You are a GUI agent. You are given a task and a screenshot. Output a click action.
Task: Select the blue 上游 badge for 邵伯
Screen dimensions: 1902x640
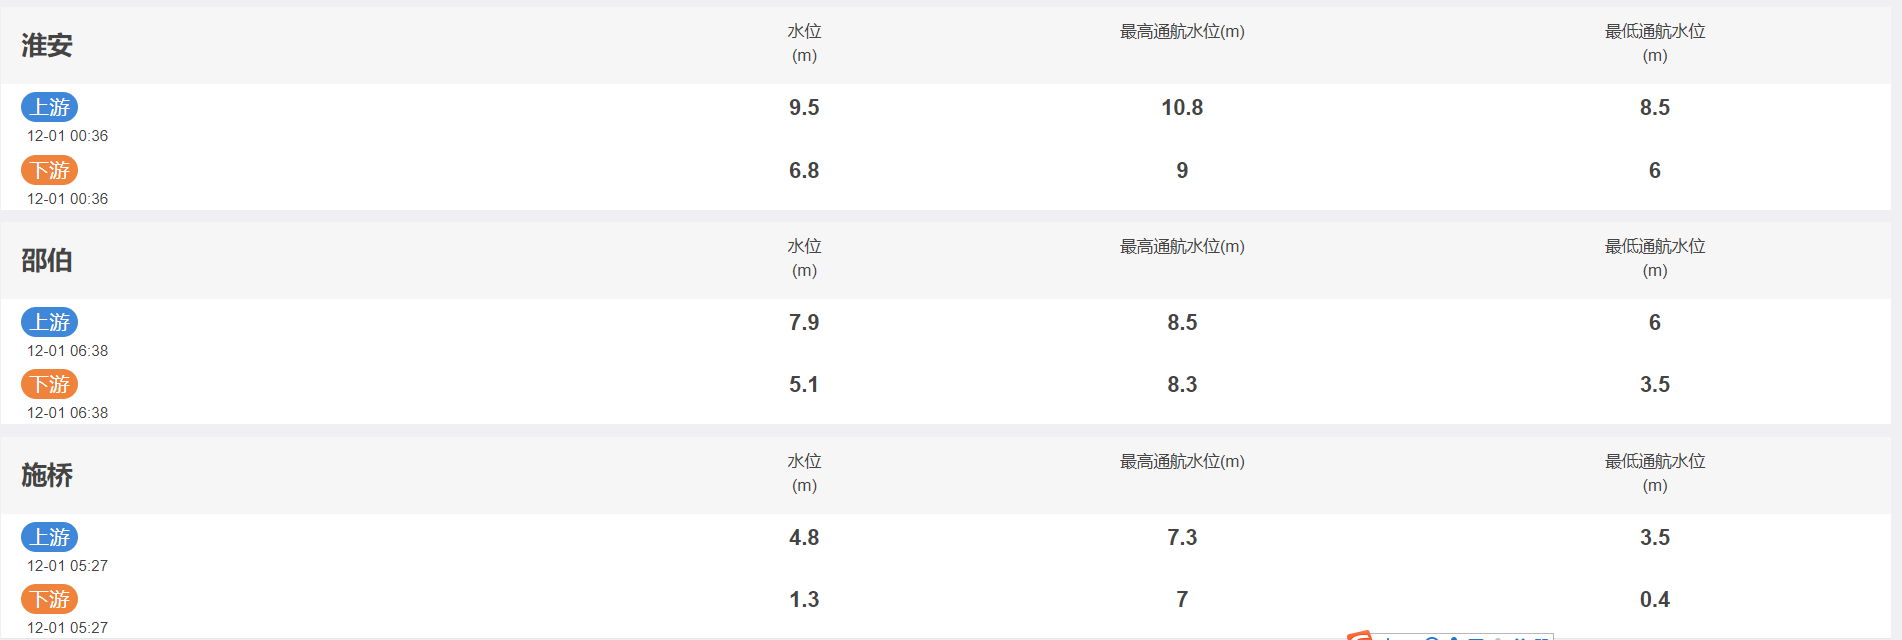pyautogui.click(x=49, y=322)
